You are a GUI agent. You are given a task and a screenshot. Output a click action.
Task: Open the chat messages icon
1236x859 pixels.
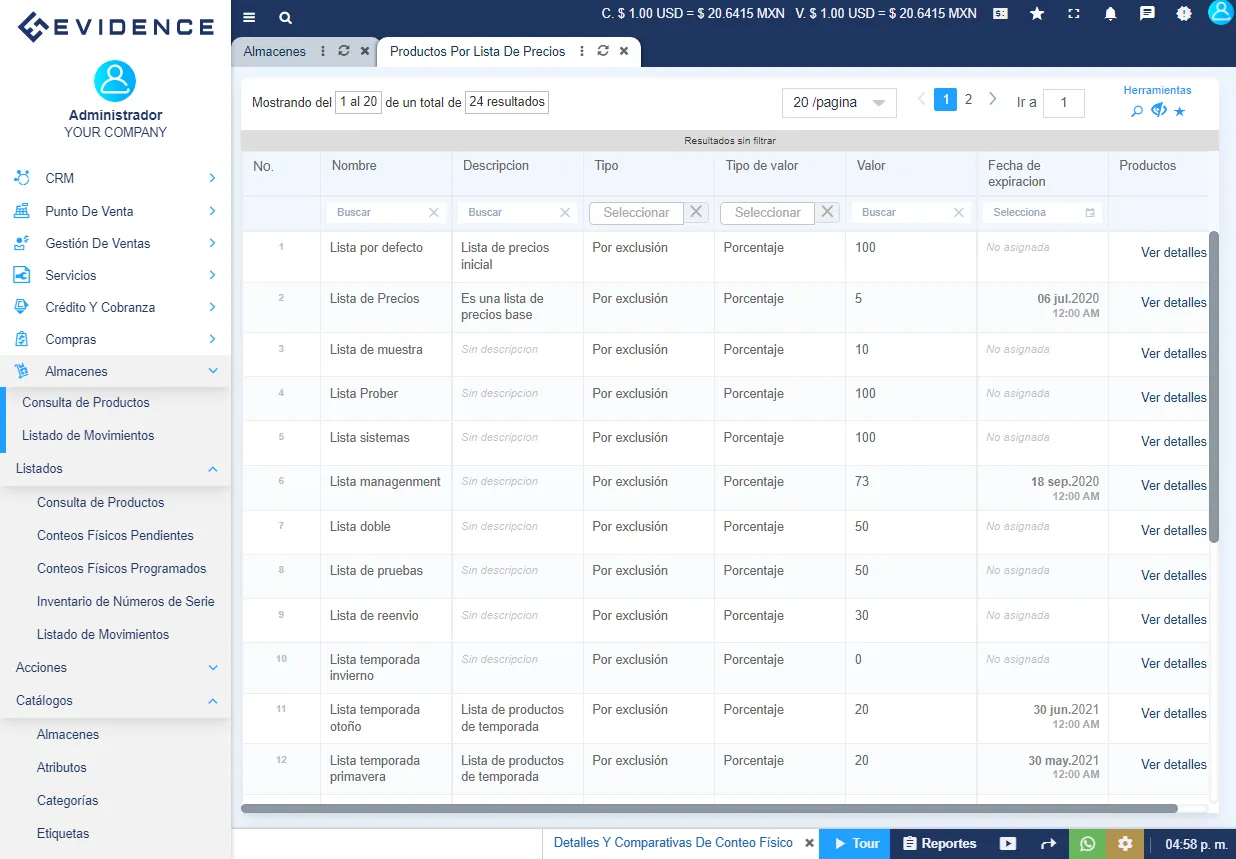(x=1147, y=14)
